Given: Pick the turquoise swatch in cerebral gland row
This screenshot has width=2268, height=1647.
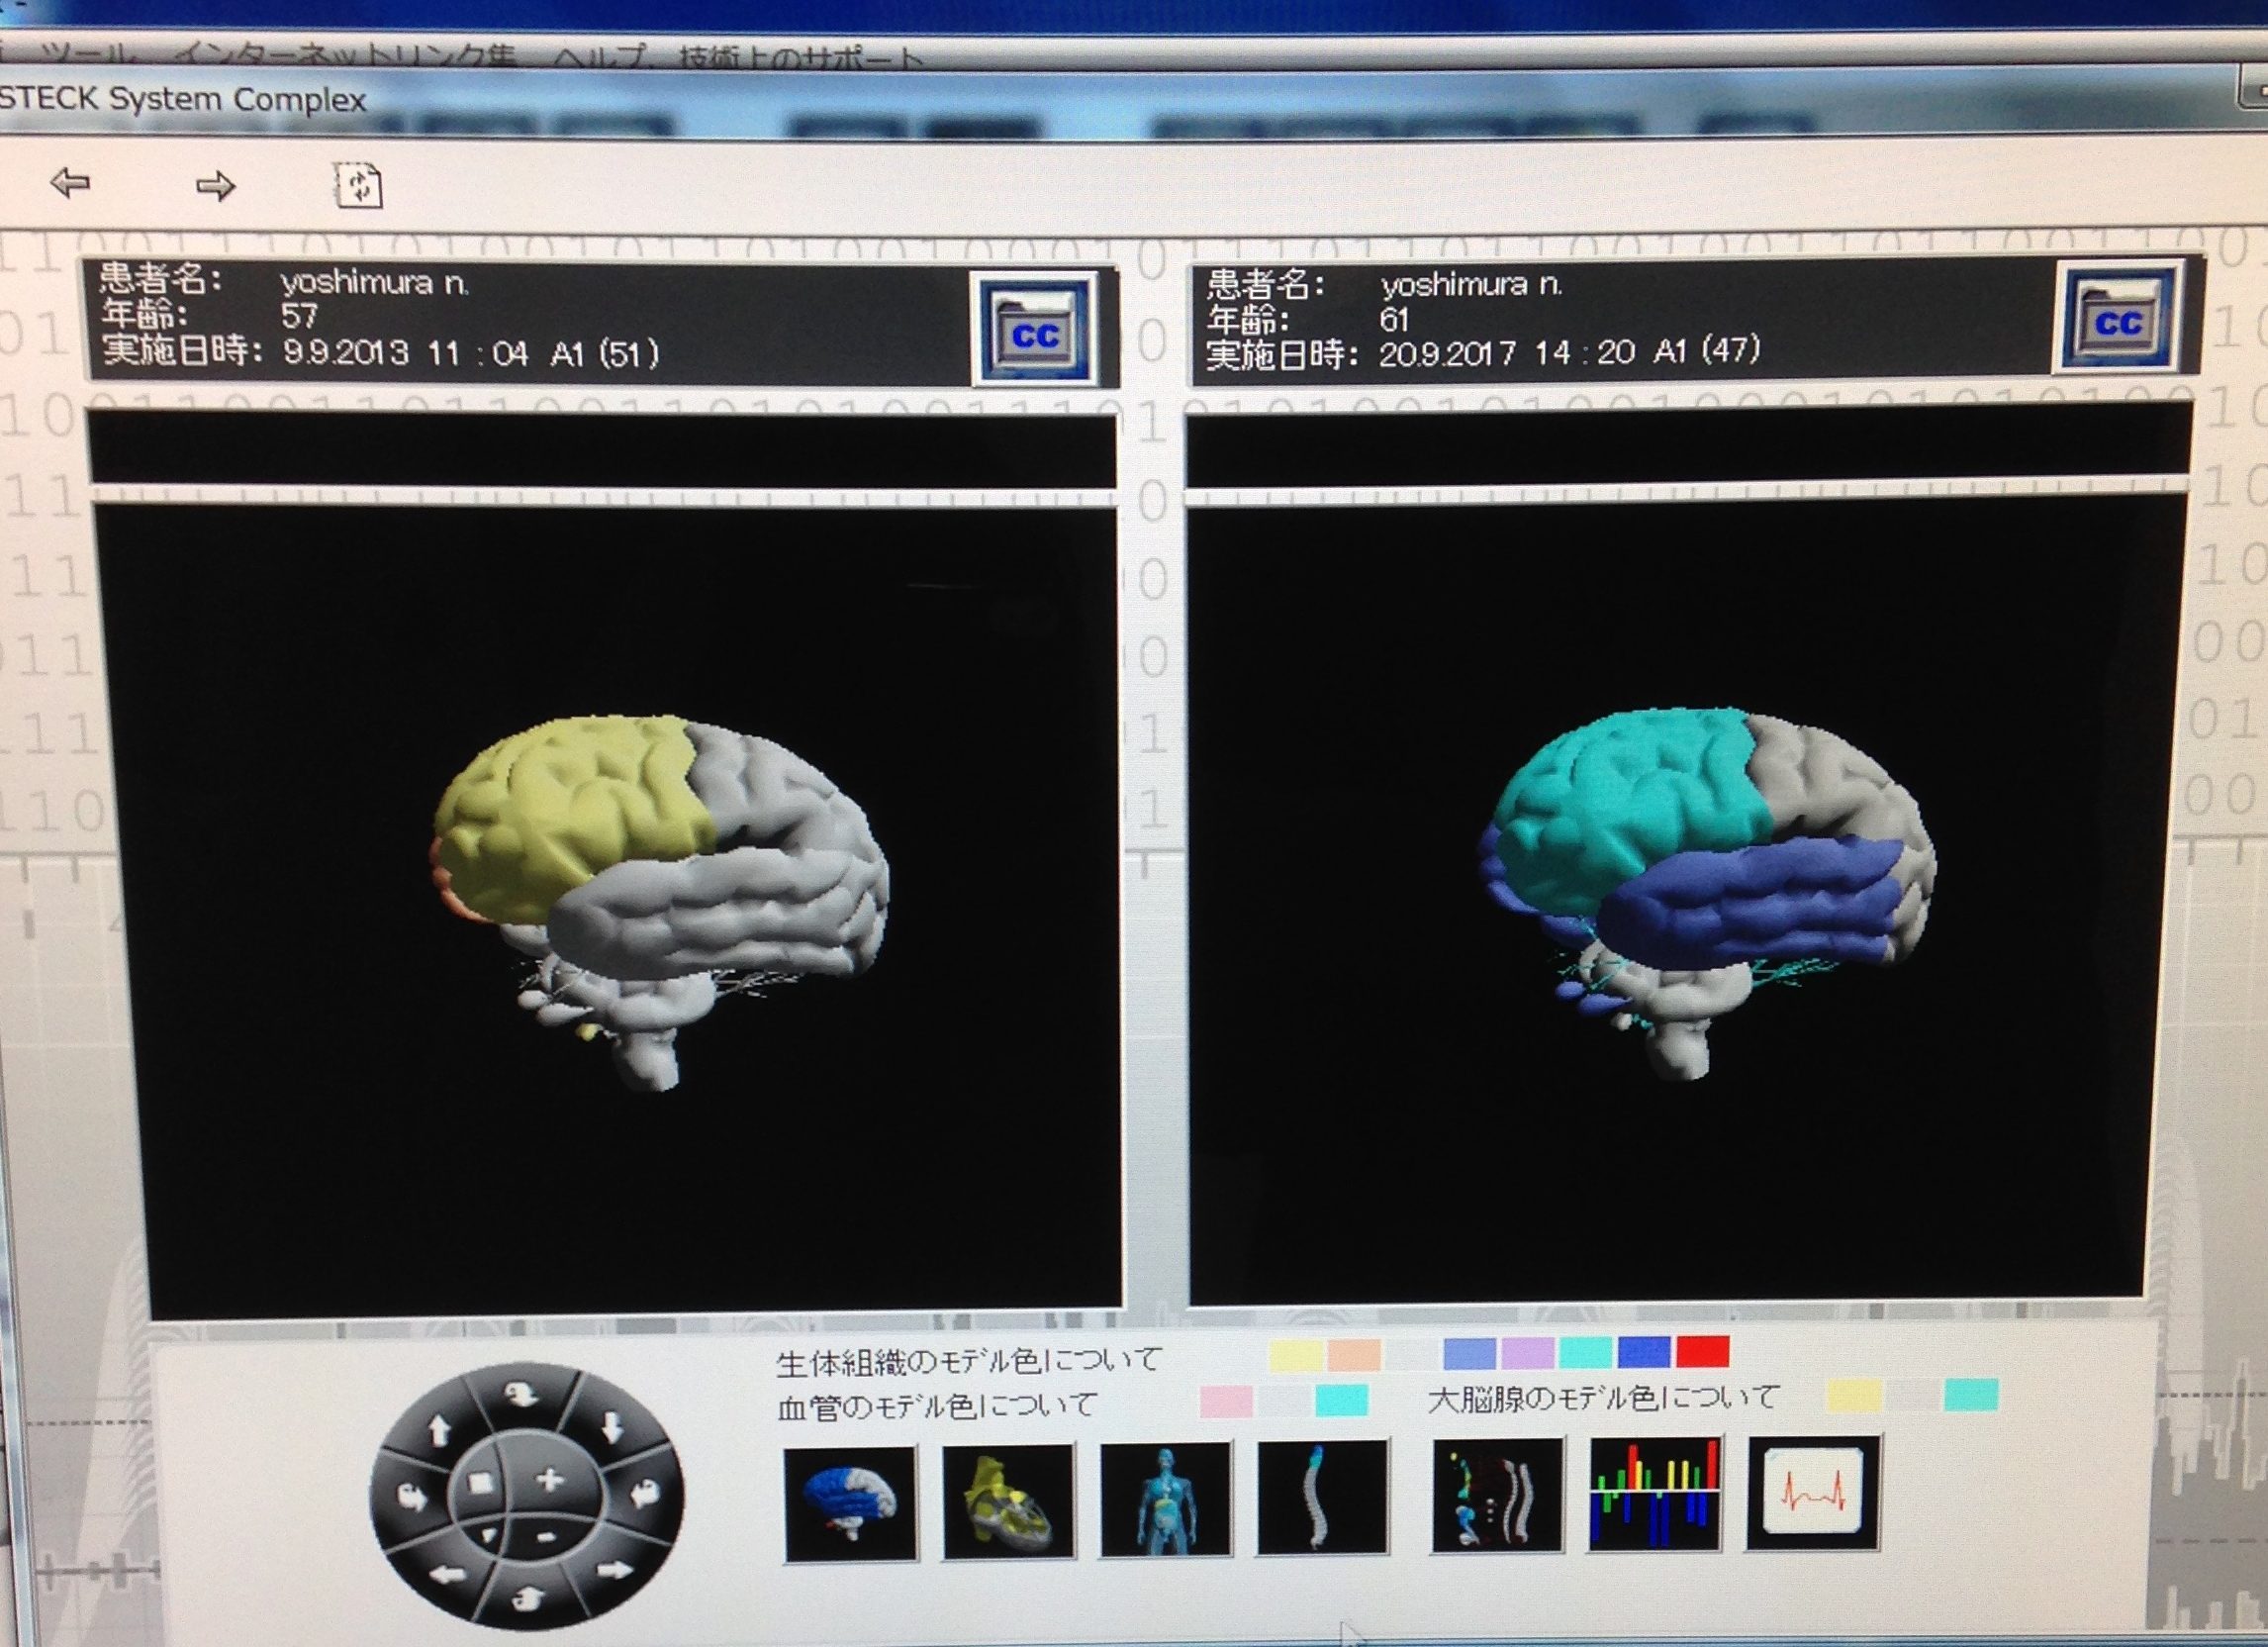Looking at the screenshot, I should pyautogui.click(x=1971, y=1394).
